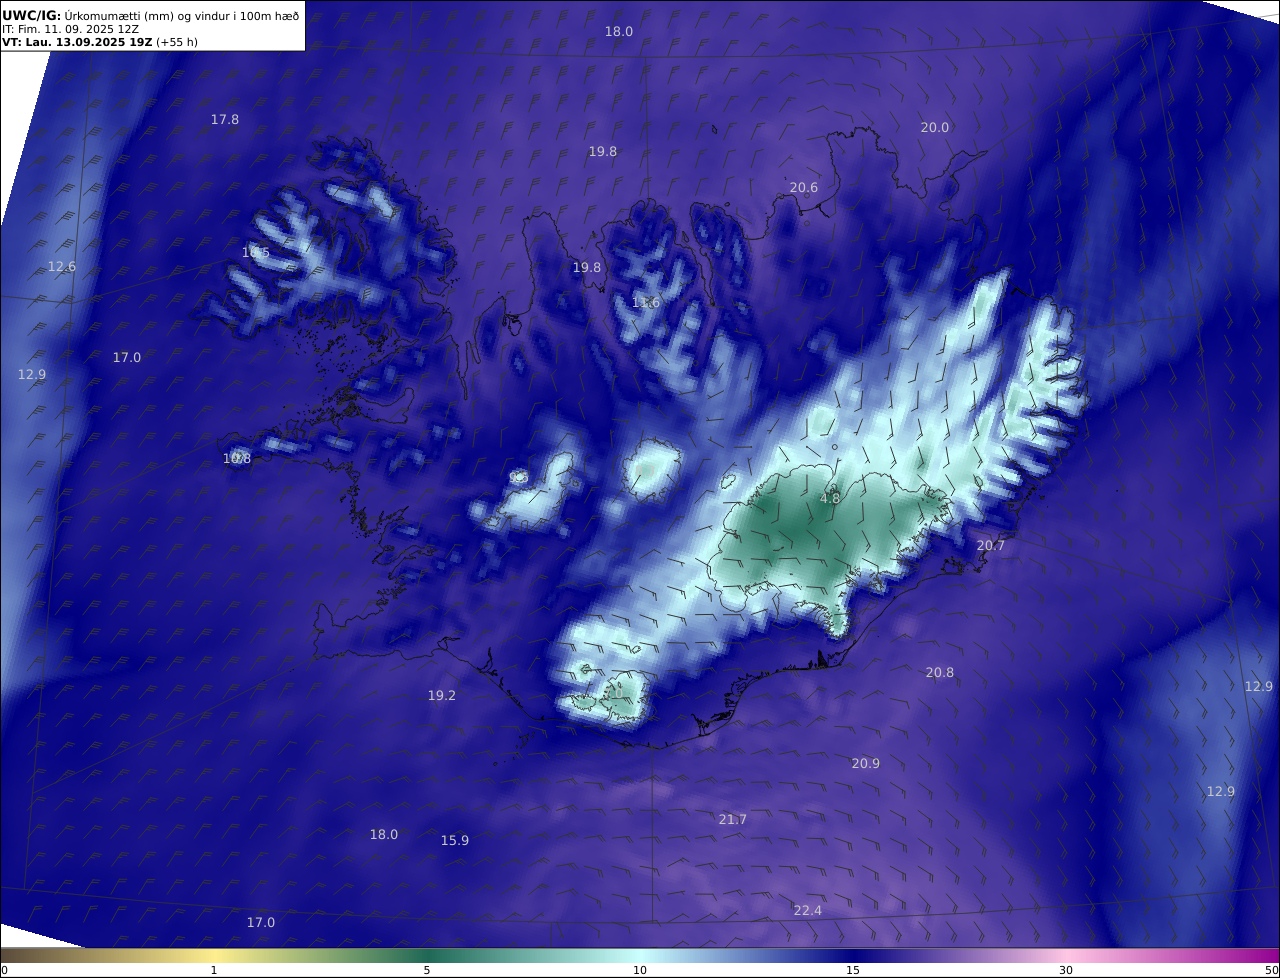Click the 22.4 value label
This screenshot has width=1280, height=978.
(x=807, y=910)
